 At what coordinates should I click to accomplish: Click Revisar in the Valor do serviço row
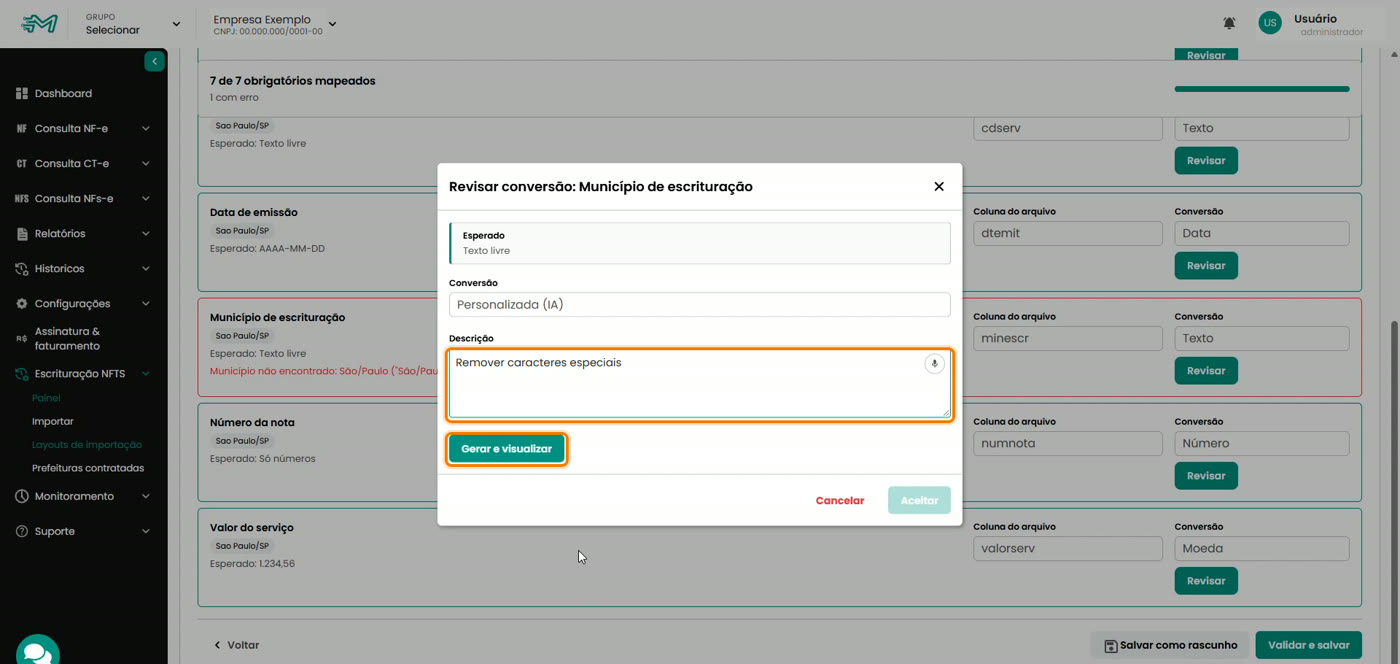pyautogui.click(x=1206, y=581)
